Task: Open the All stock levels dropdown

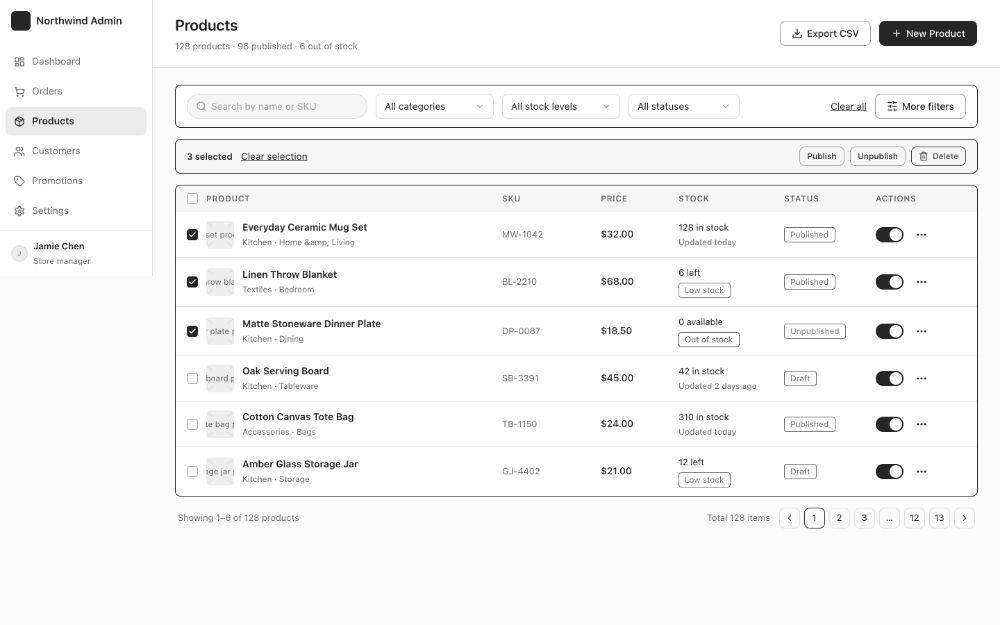Action: pos(561,107)
